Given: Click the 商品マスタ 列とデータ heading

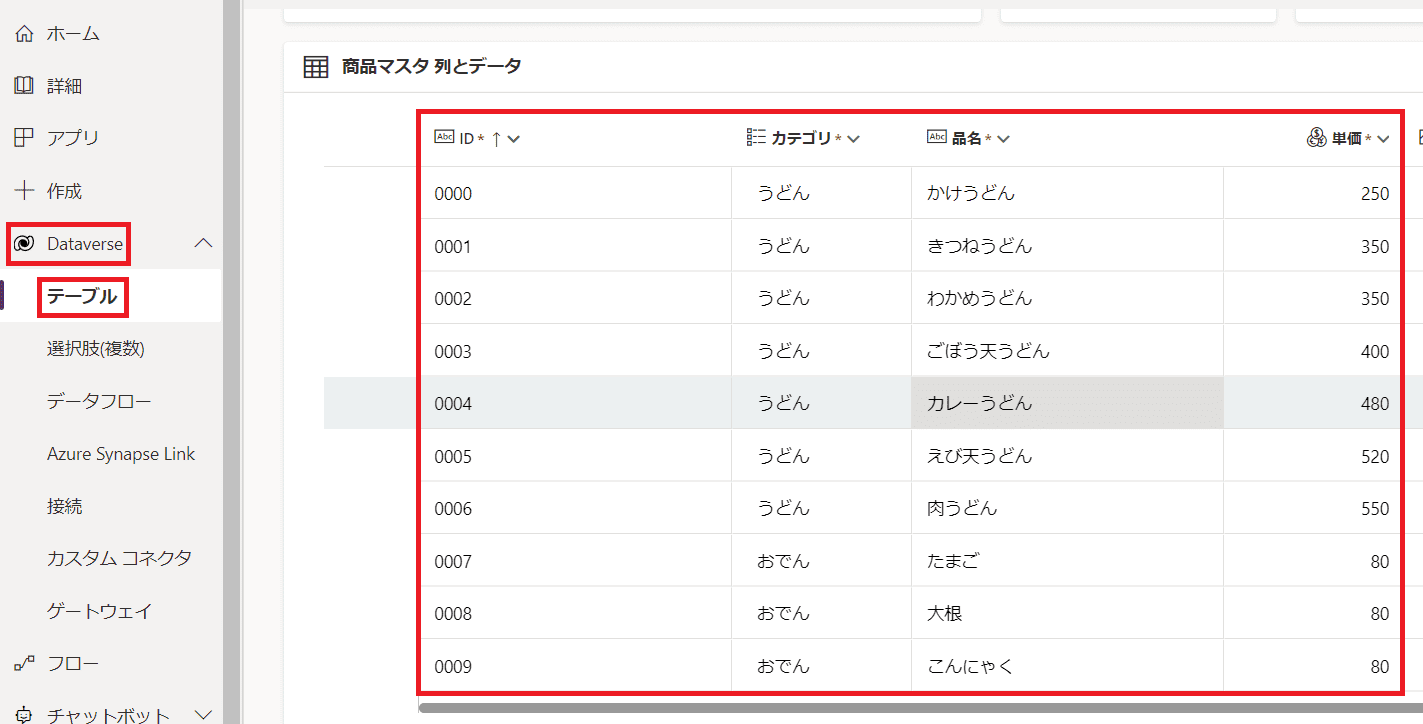Looking at the screenshot, I should click(431, 67).
